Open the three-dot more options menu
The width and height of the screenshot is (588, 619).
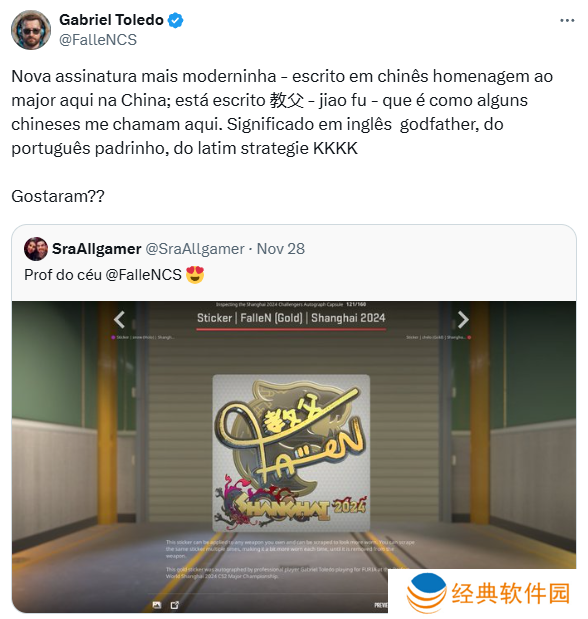[x=567, y=21]
